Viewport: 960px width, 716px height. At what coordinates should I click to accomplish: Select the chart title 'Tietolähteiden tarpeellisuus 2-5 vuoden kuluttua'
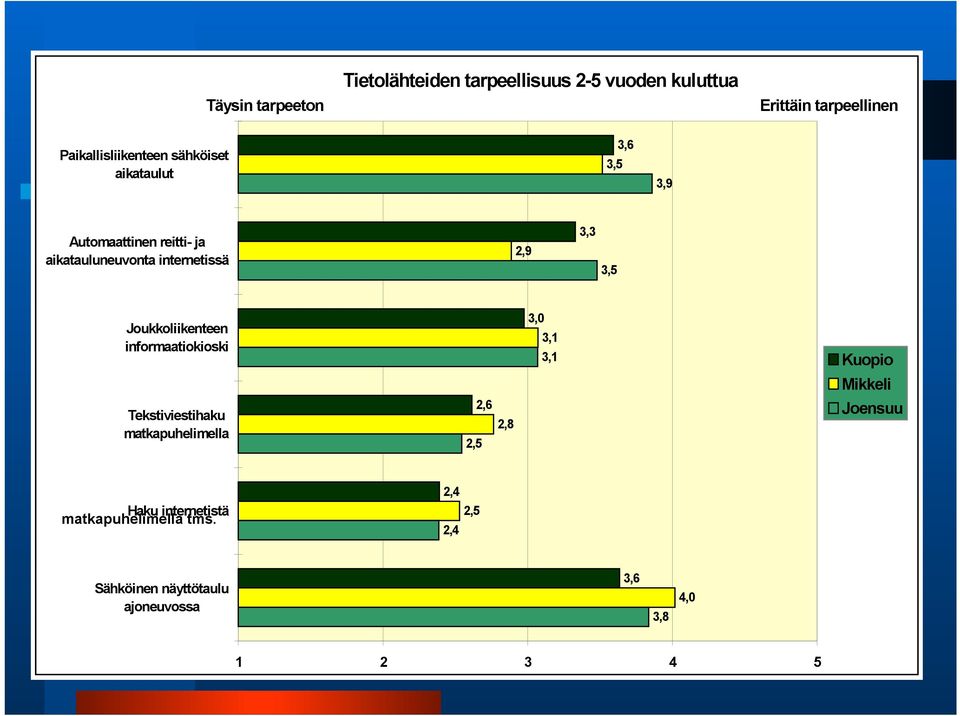coord(540,80)
